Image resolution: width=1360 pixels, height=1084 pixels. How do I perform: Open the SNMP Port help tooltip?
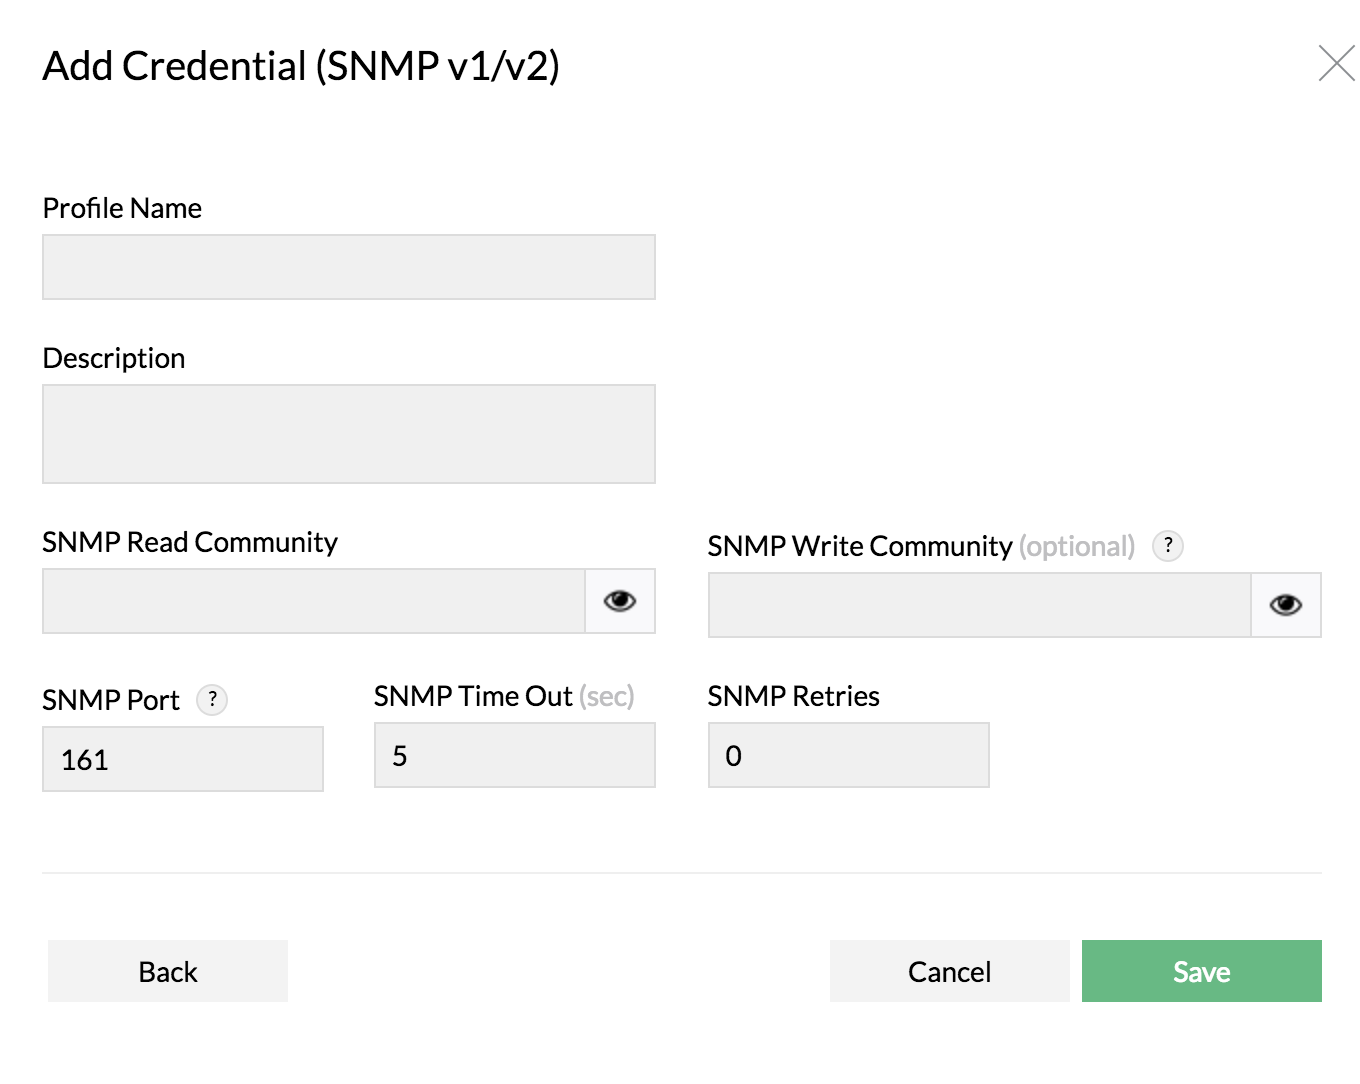pos(212,700)
